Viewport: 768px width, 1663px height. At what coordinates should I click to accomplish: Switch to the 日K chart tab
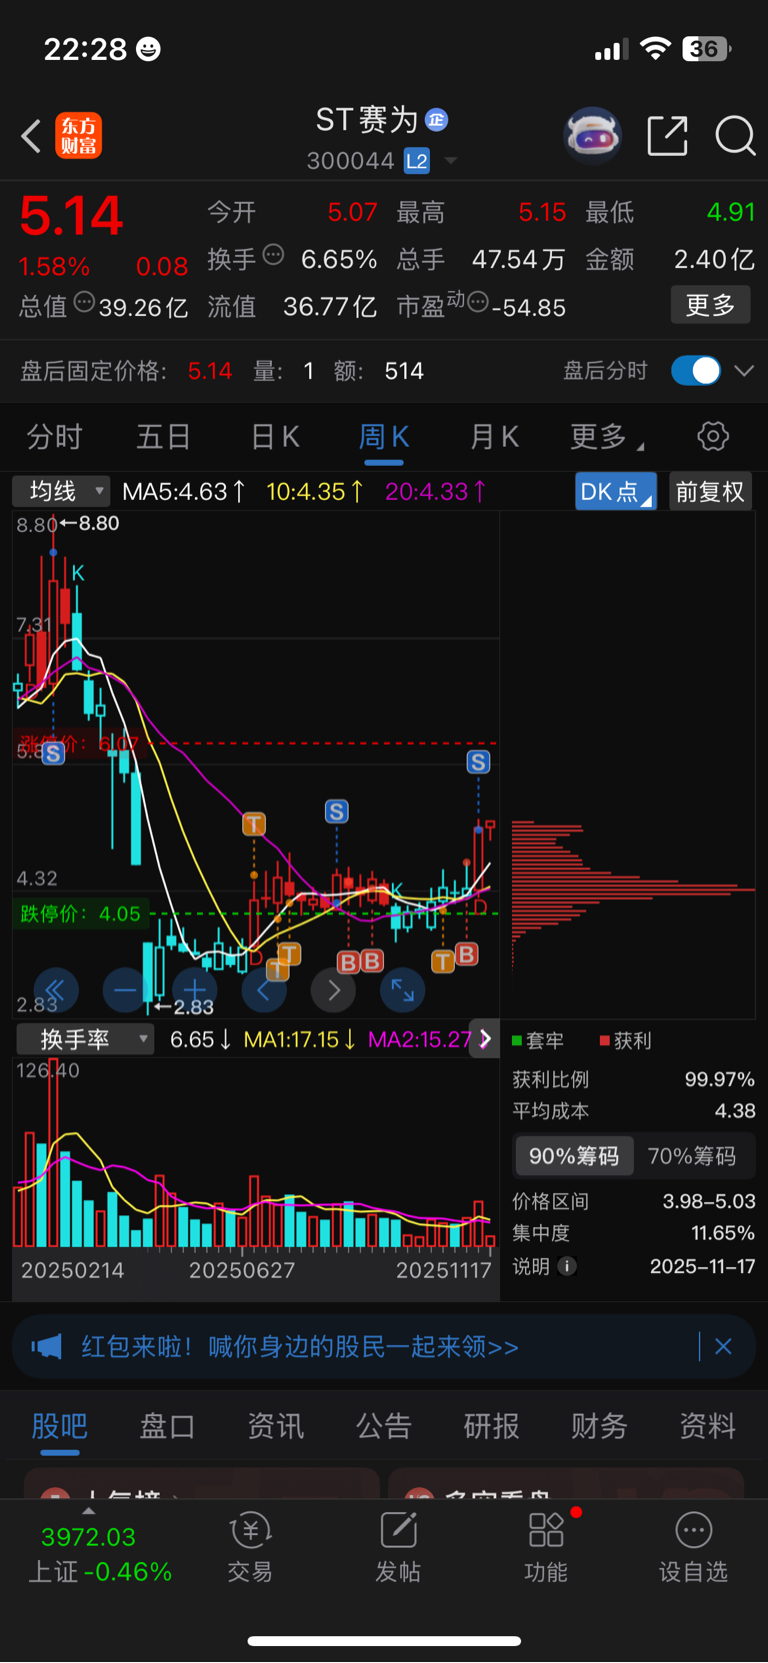pyautogui.click(x=275, y=437)
